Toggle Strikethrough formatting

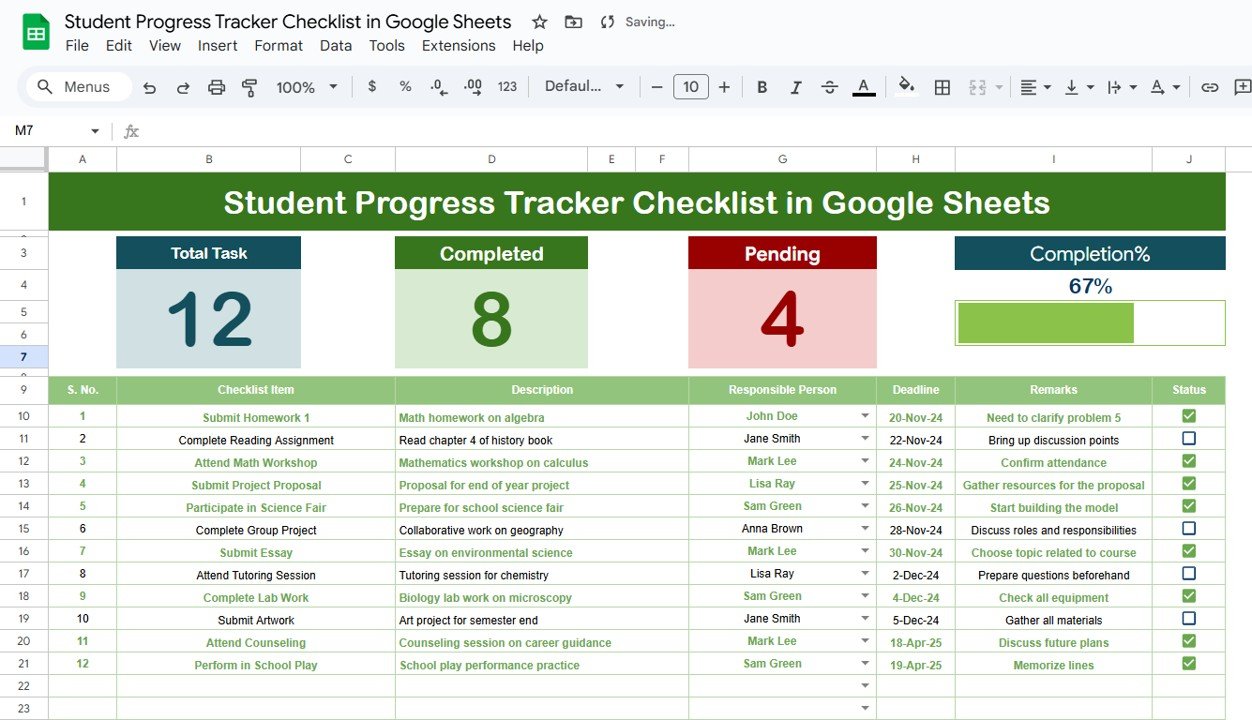click(x=829, y=88)
